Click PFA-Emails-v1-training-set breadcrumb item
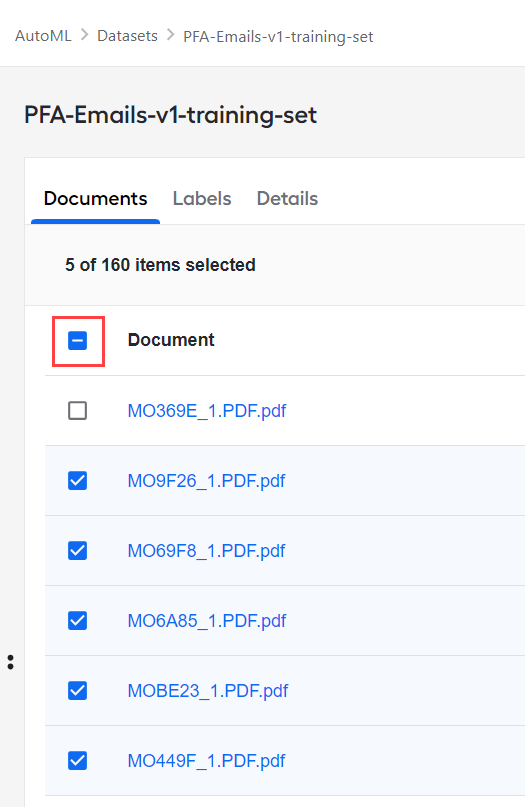Screen dimensions: 525x807 click(x=278, y=37)
